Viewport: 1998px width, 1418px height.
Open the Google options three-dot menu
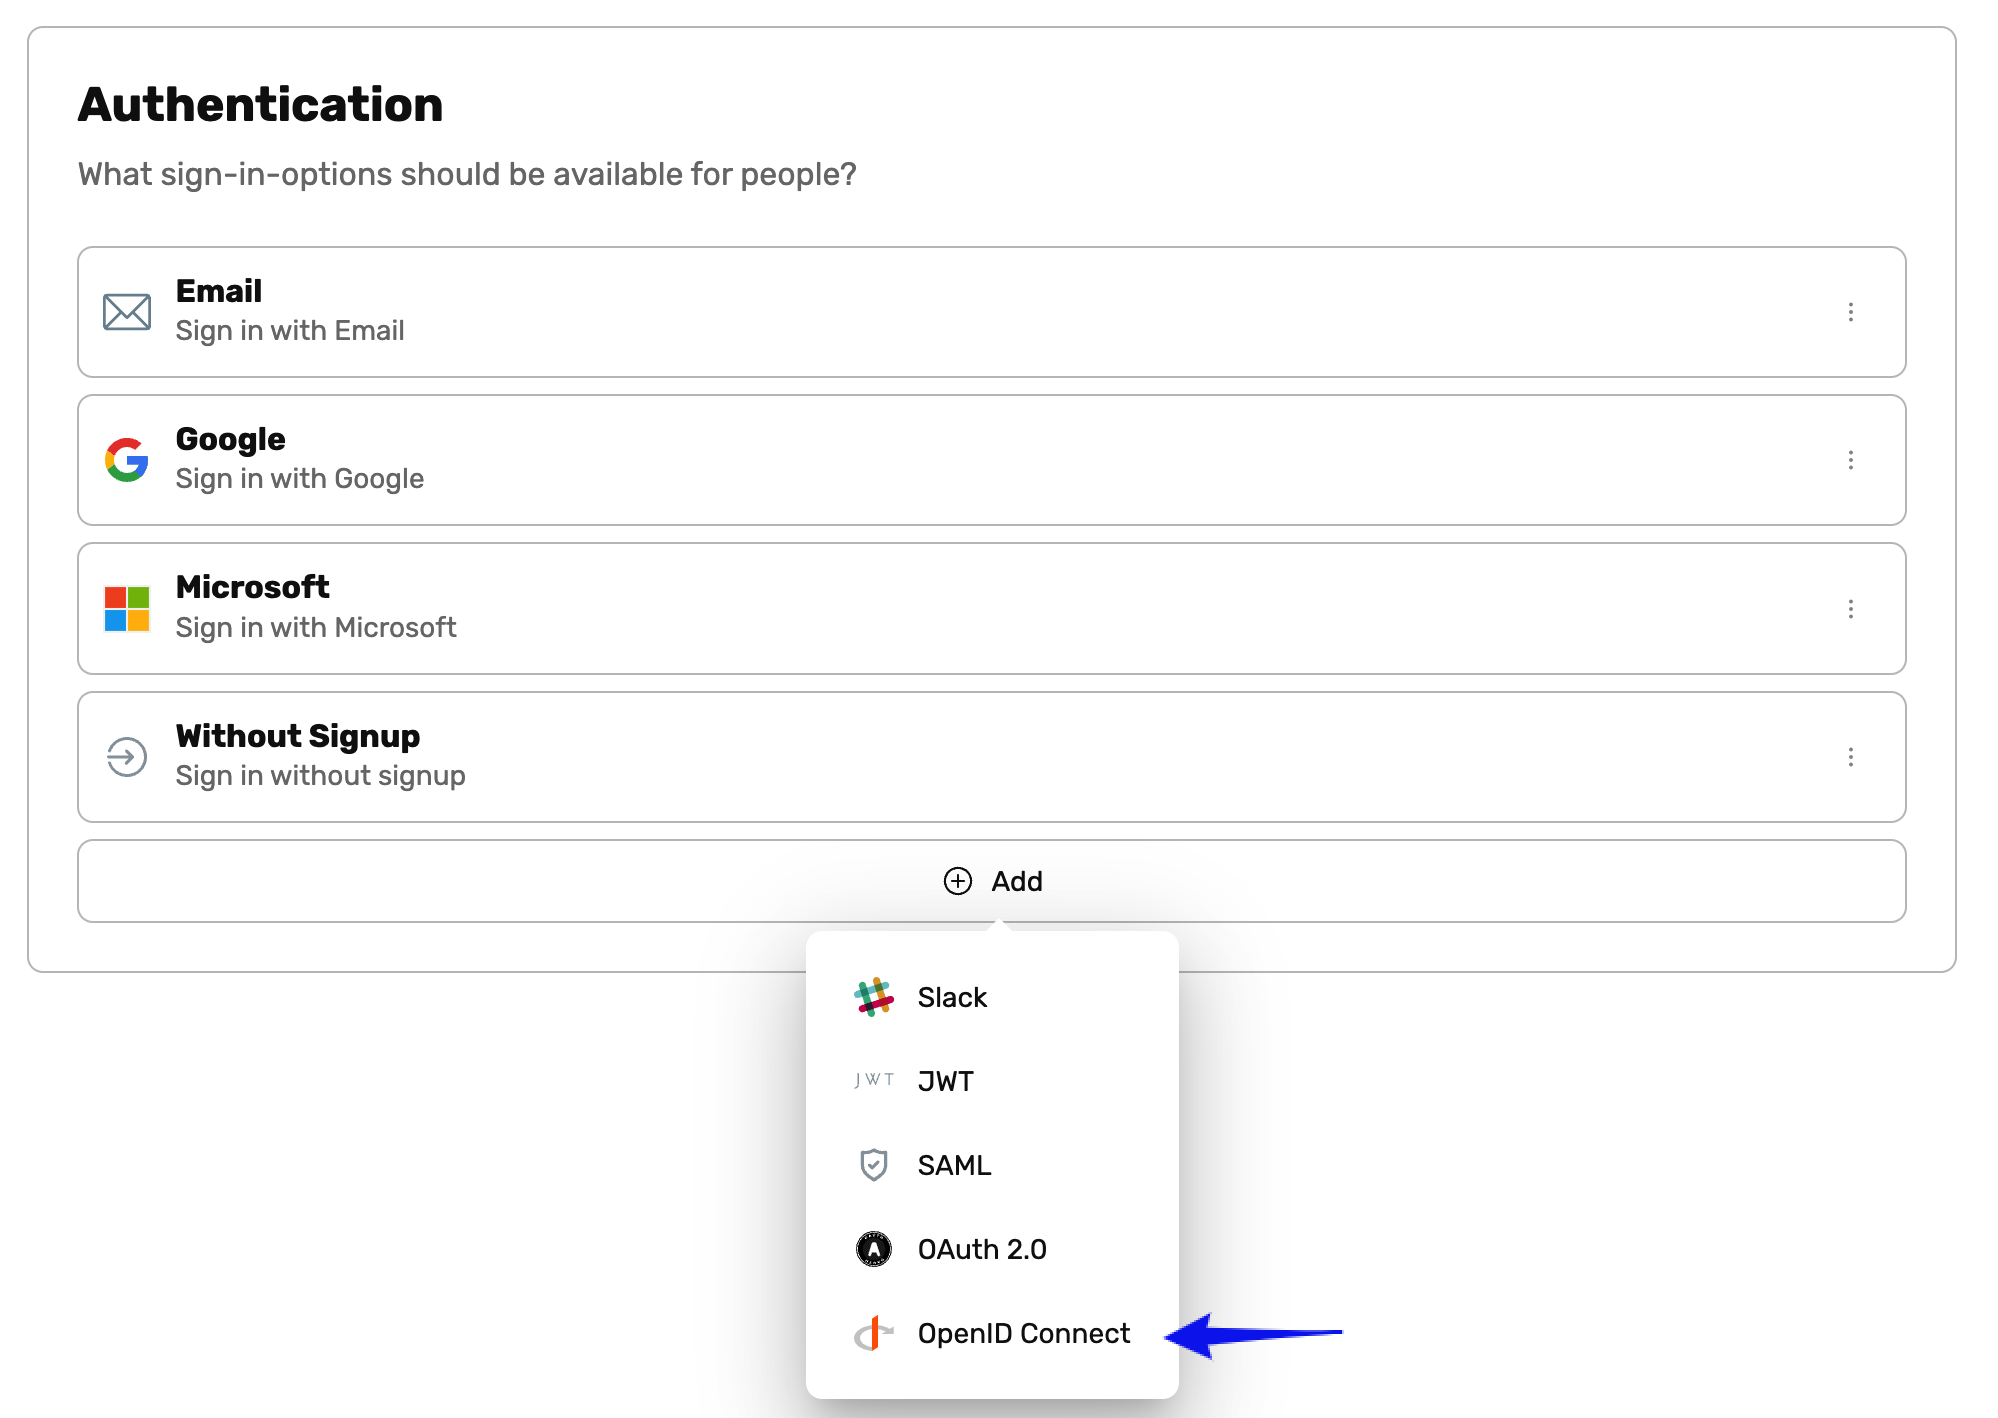1852,459
